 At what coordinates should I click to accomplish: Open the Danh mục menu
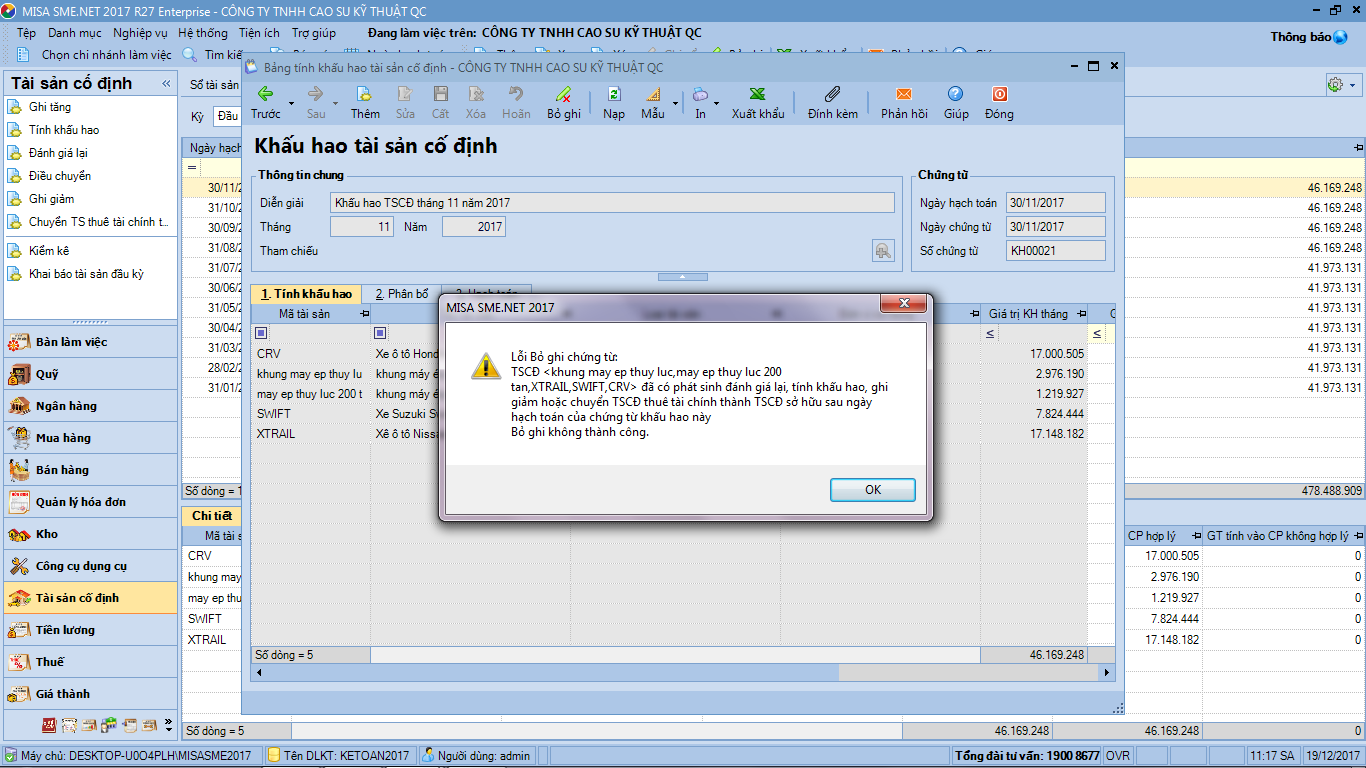[x=75, y=33]
